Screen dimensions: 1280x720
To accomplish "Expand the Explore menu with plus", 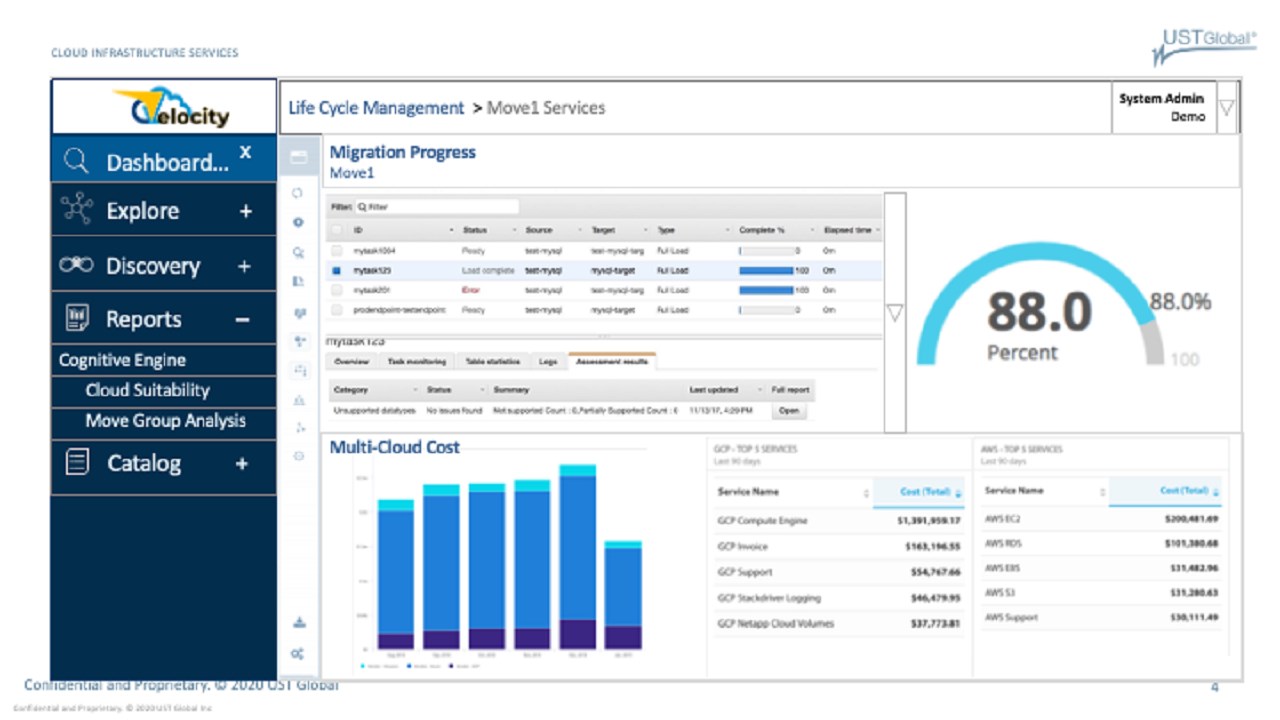I will click(x=245, y=211).
